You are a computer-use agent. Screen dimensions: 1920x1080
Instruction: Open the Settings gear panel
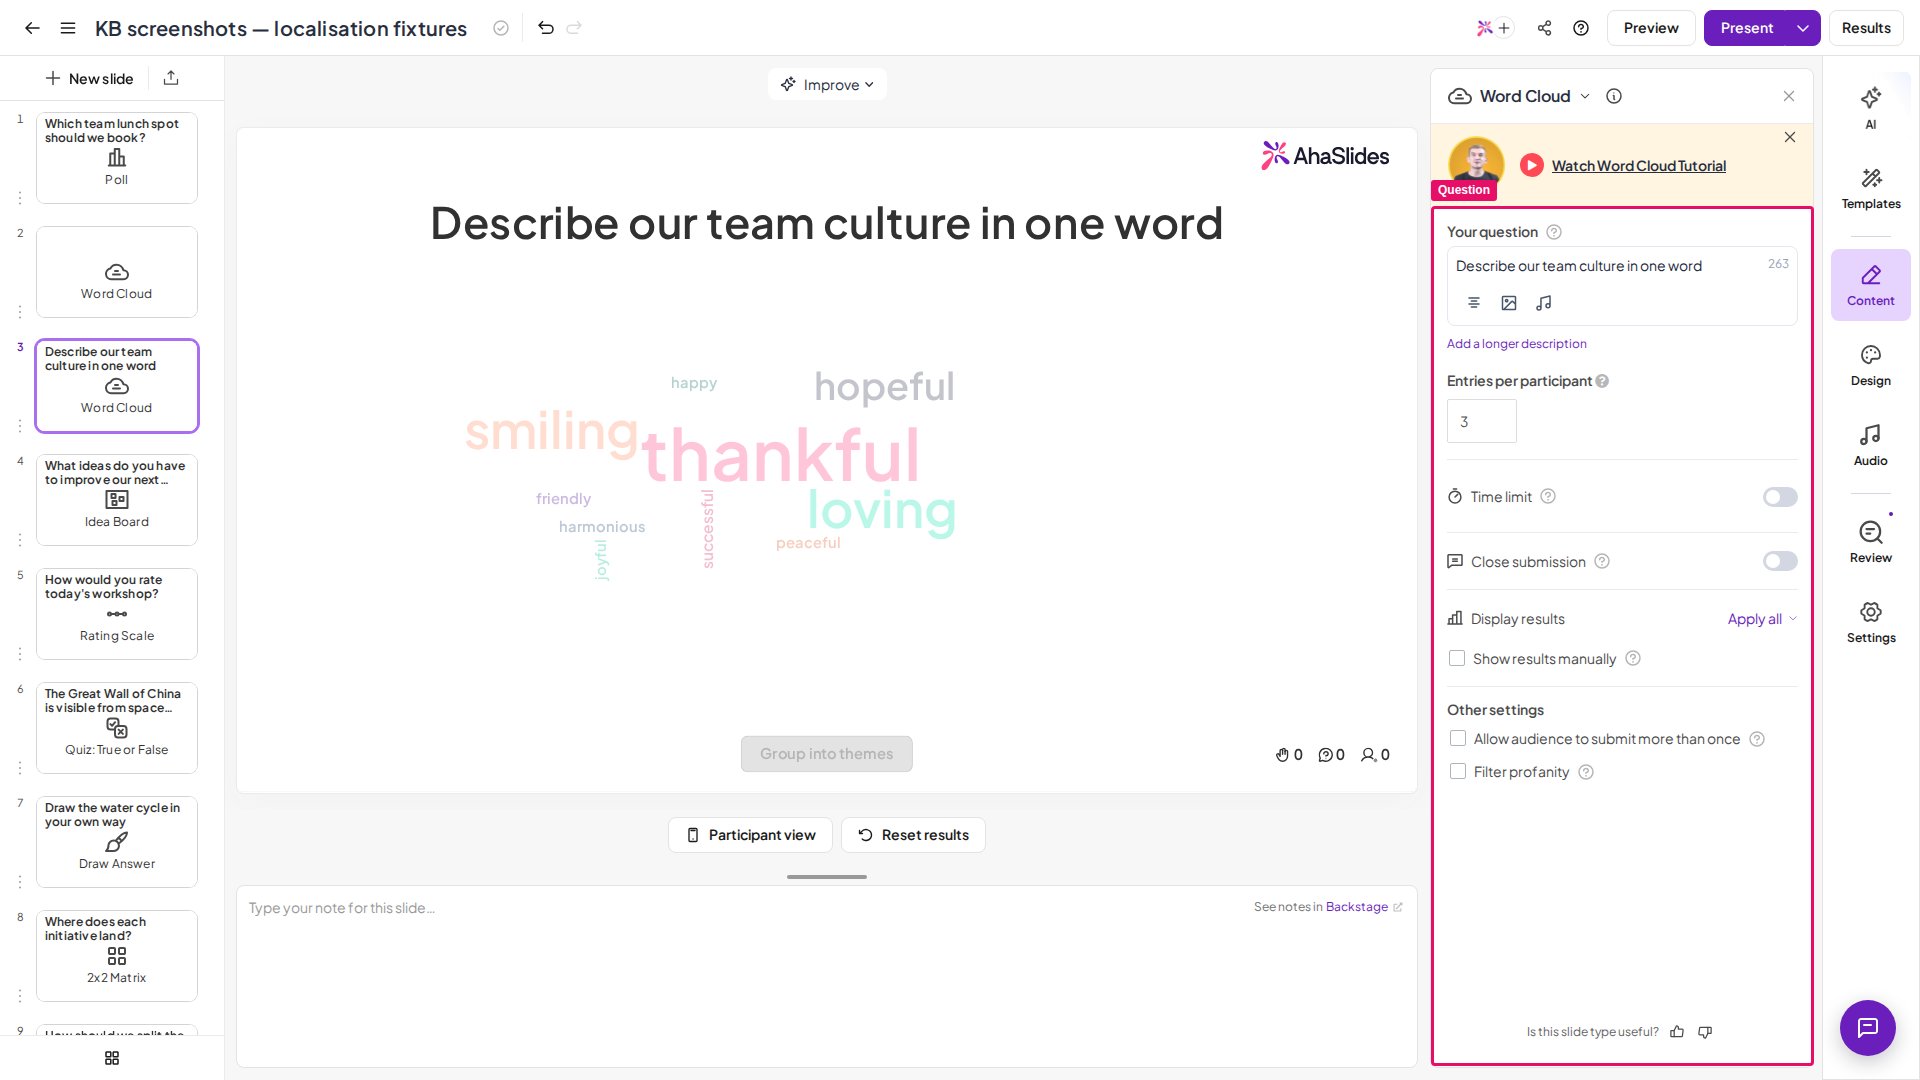(x=1871, y=622)
